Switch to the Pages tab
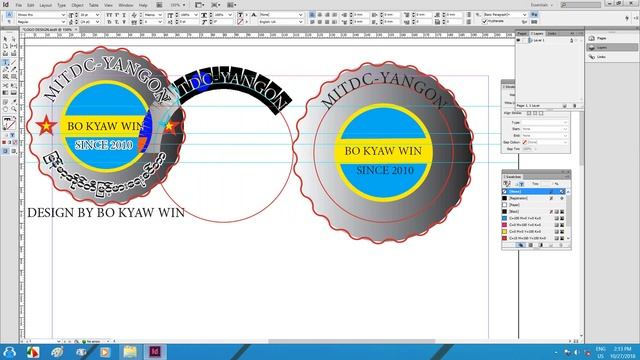Viewport: 640px width, 360px height. click(522, 33)
